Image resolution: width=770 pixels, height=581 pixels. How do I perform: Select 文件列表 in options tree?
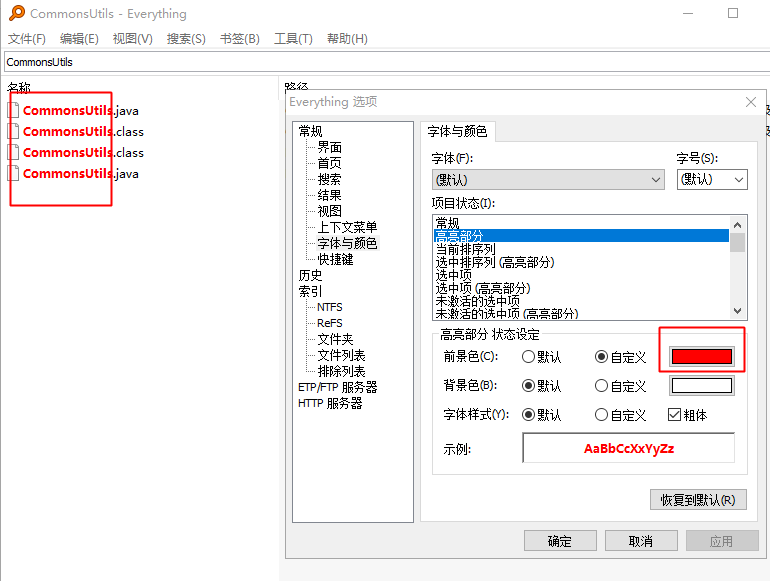(x=341, y=355)
